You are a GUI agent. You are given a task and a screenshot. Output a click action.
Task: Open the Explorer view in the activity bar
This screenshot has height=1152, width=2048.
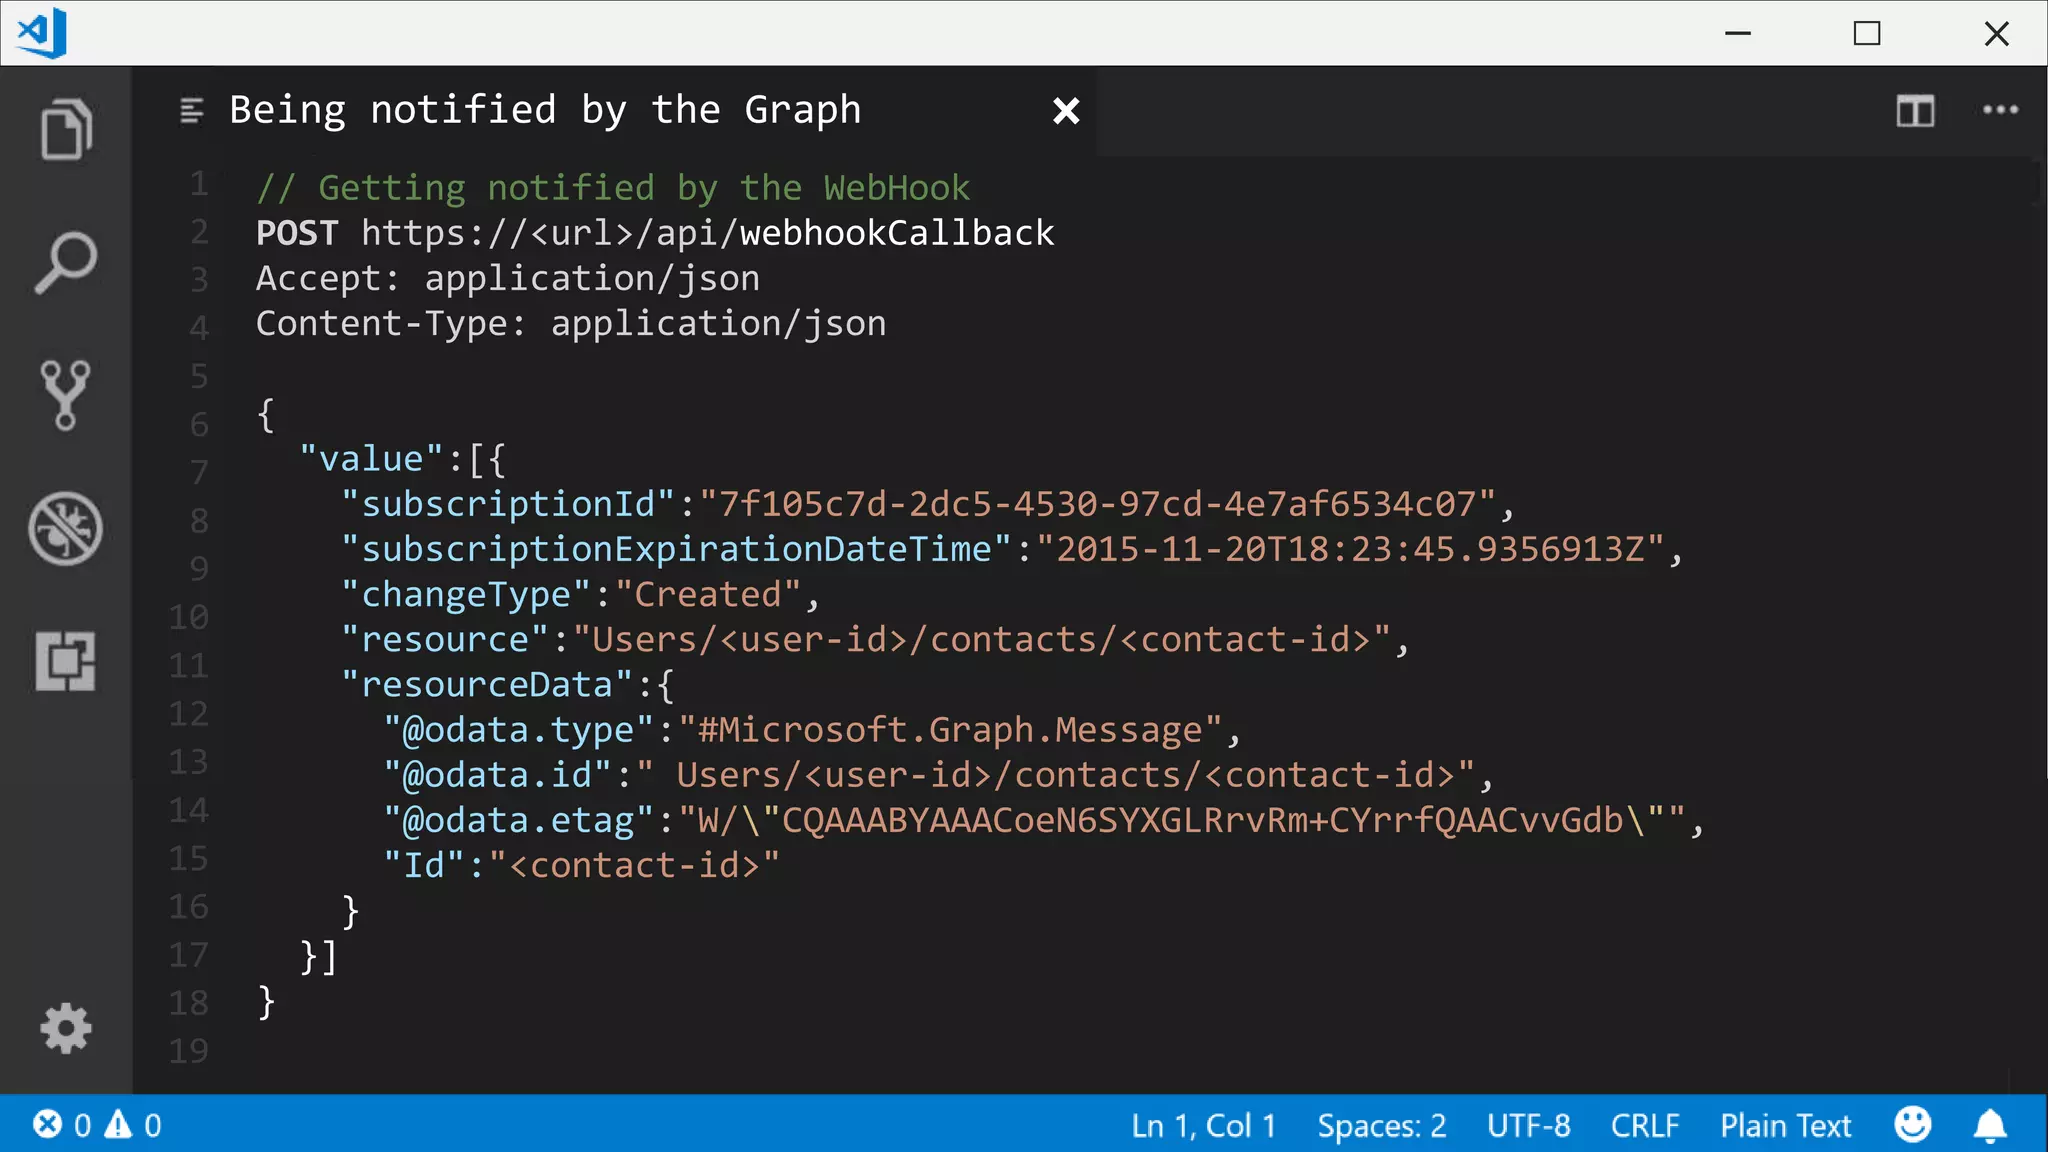(66, 129)
